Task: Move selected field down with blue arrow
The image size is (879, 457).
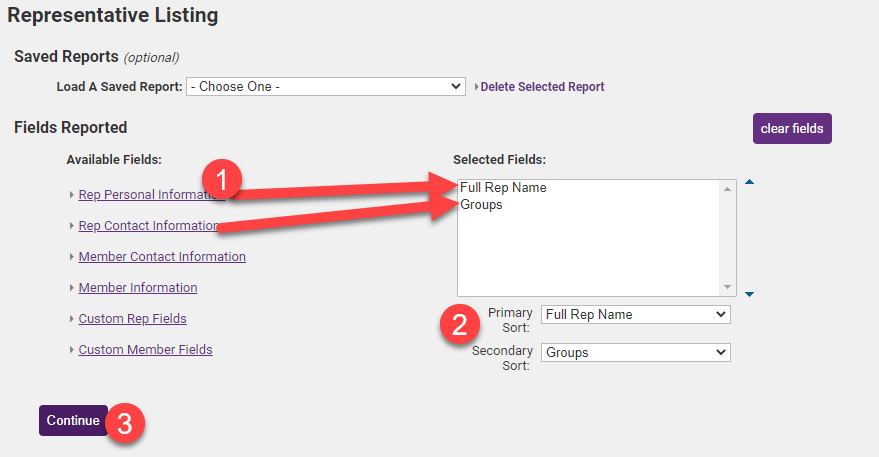Action: click(x=749, y=294)
